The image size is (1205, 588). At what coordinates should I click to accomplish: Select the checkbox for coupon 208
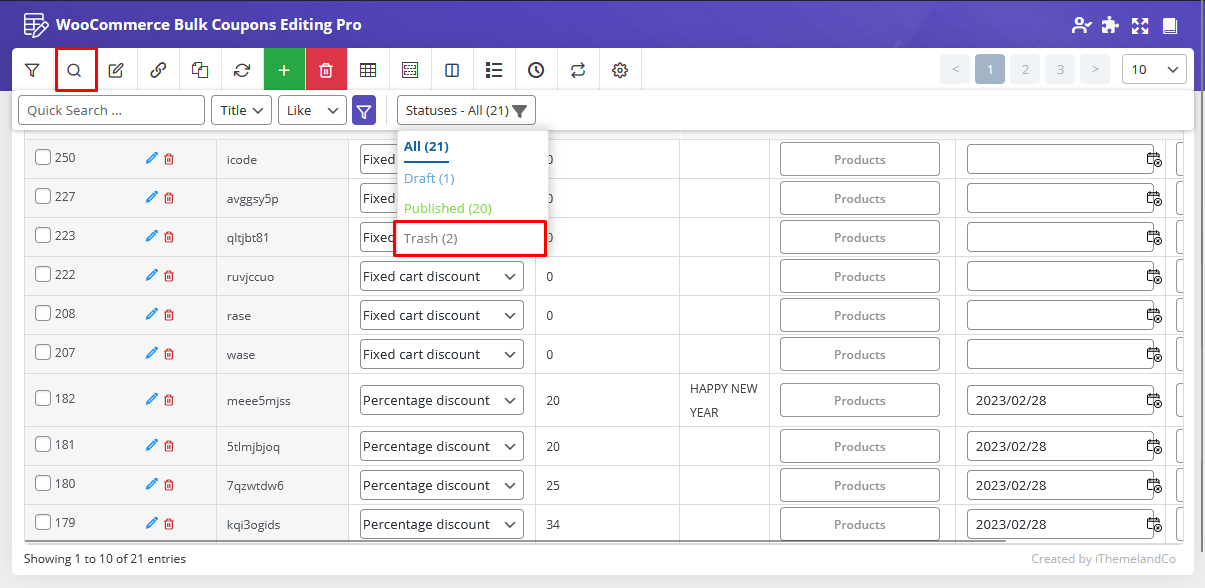coord(43,313)
